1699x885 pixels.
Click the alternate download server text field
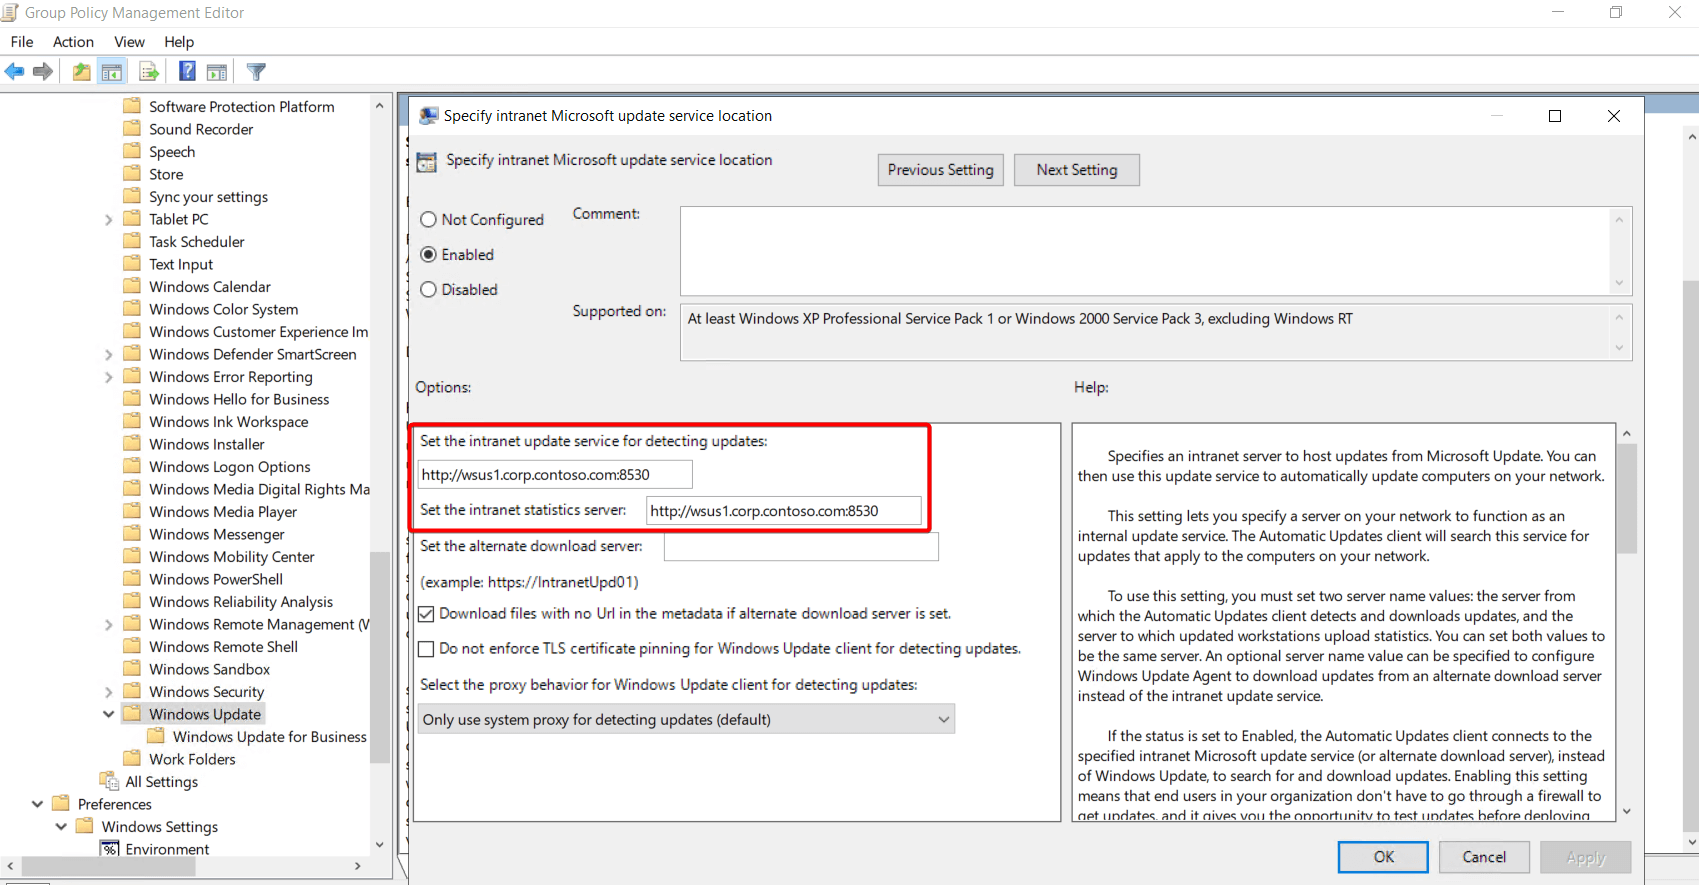(800, 547)
